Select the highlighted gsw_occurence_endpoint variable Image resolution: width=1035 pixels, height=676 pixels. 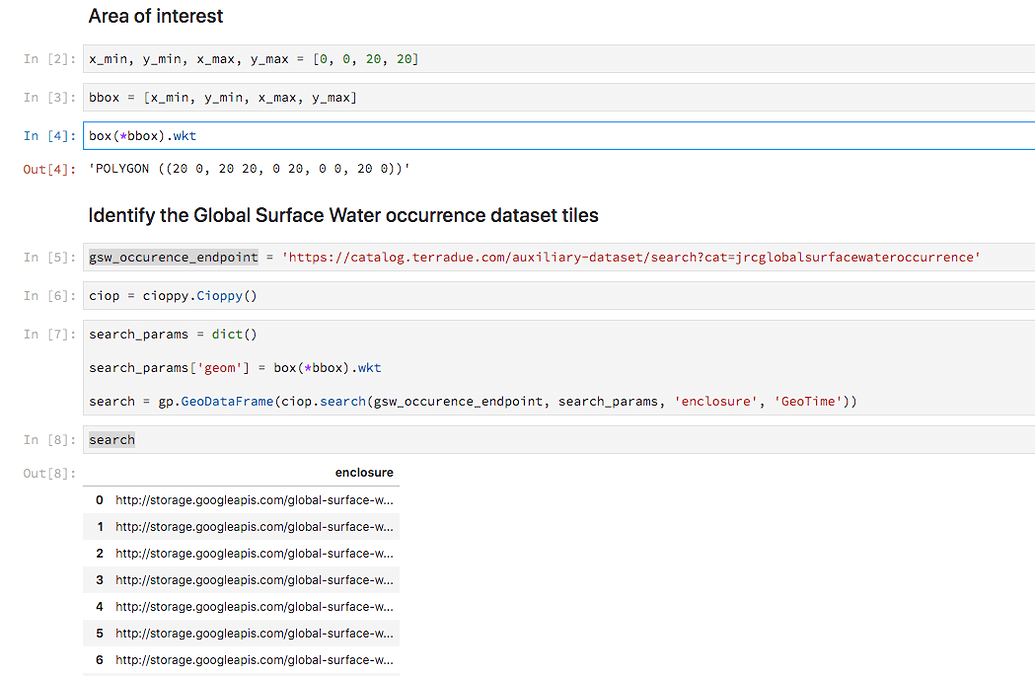(x=172, y=256)
